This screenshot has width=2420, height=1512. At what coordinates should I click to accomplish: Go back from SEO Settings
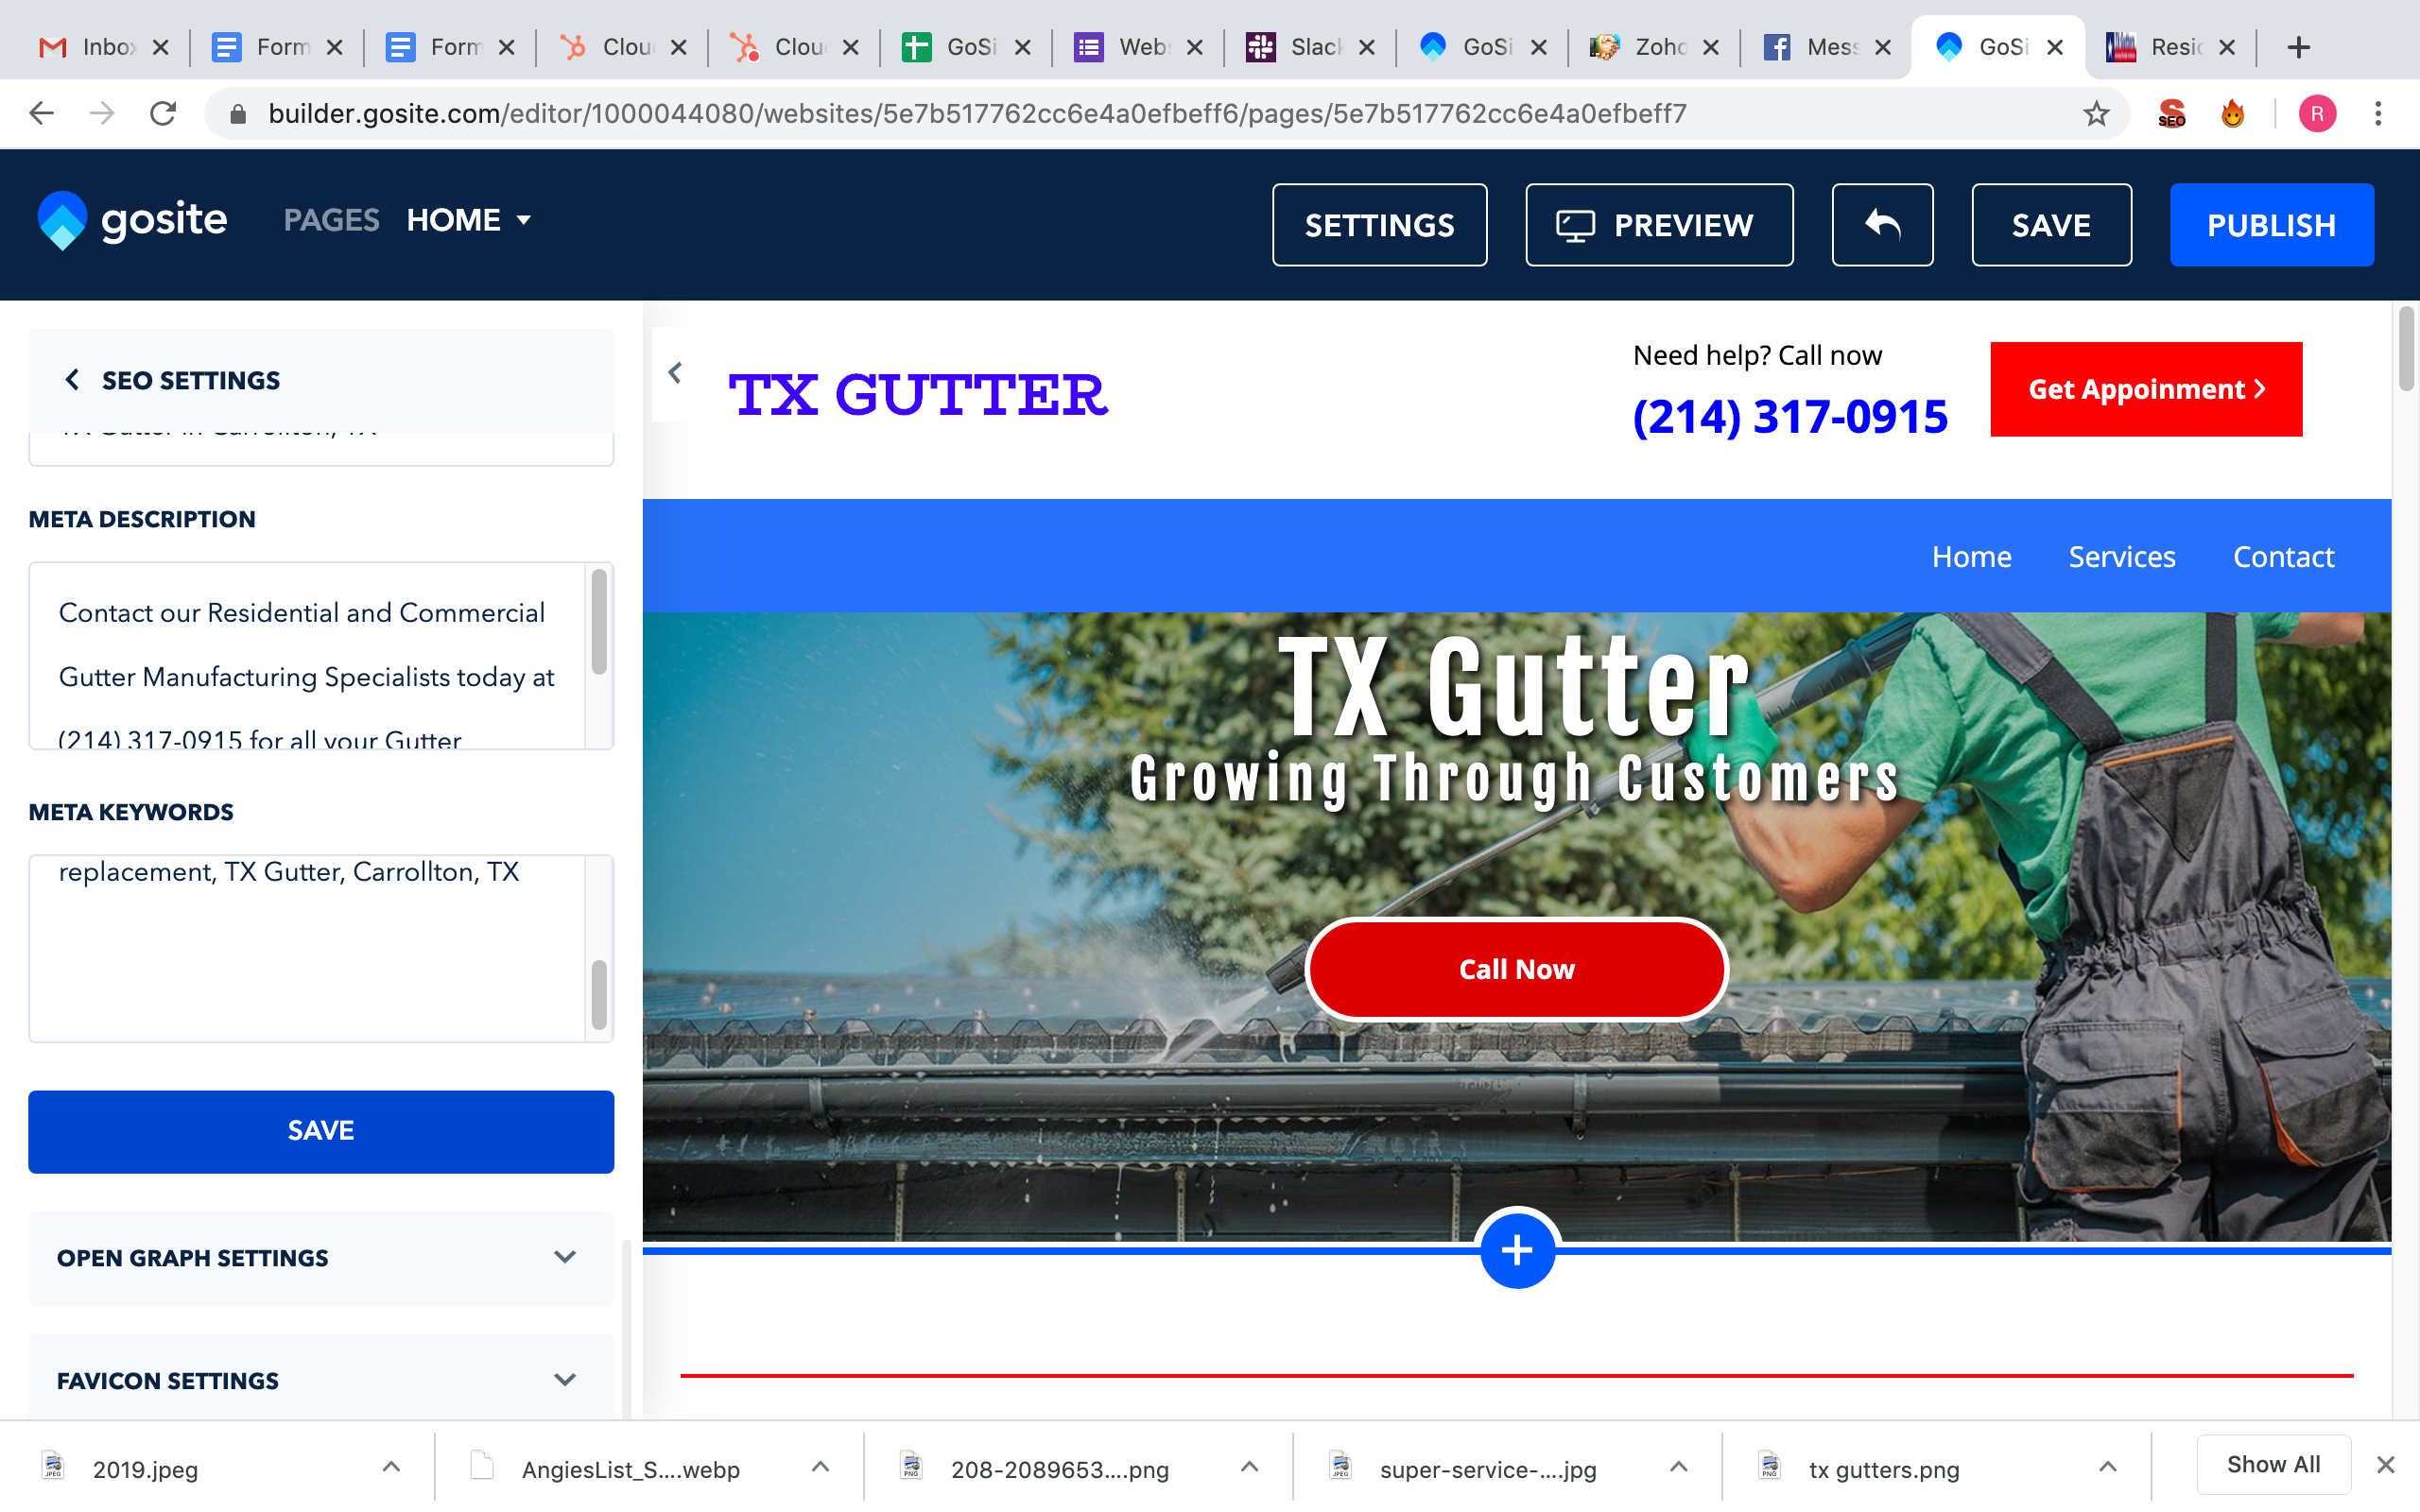[x=72, y=380]
